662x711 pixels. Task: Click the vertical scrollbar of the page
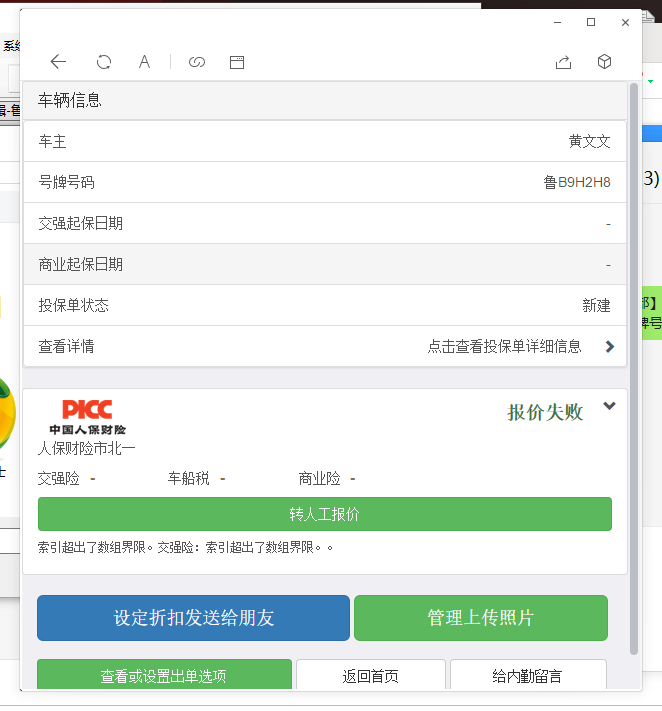[633, 368]
